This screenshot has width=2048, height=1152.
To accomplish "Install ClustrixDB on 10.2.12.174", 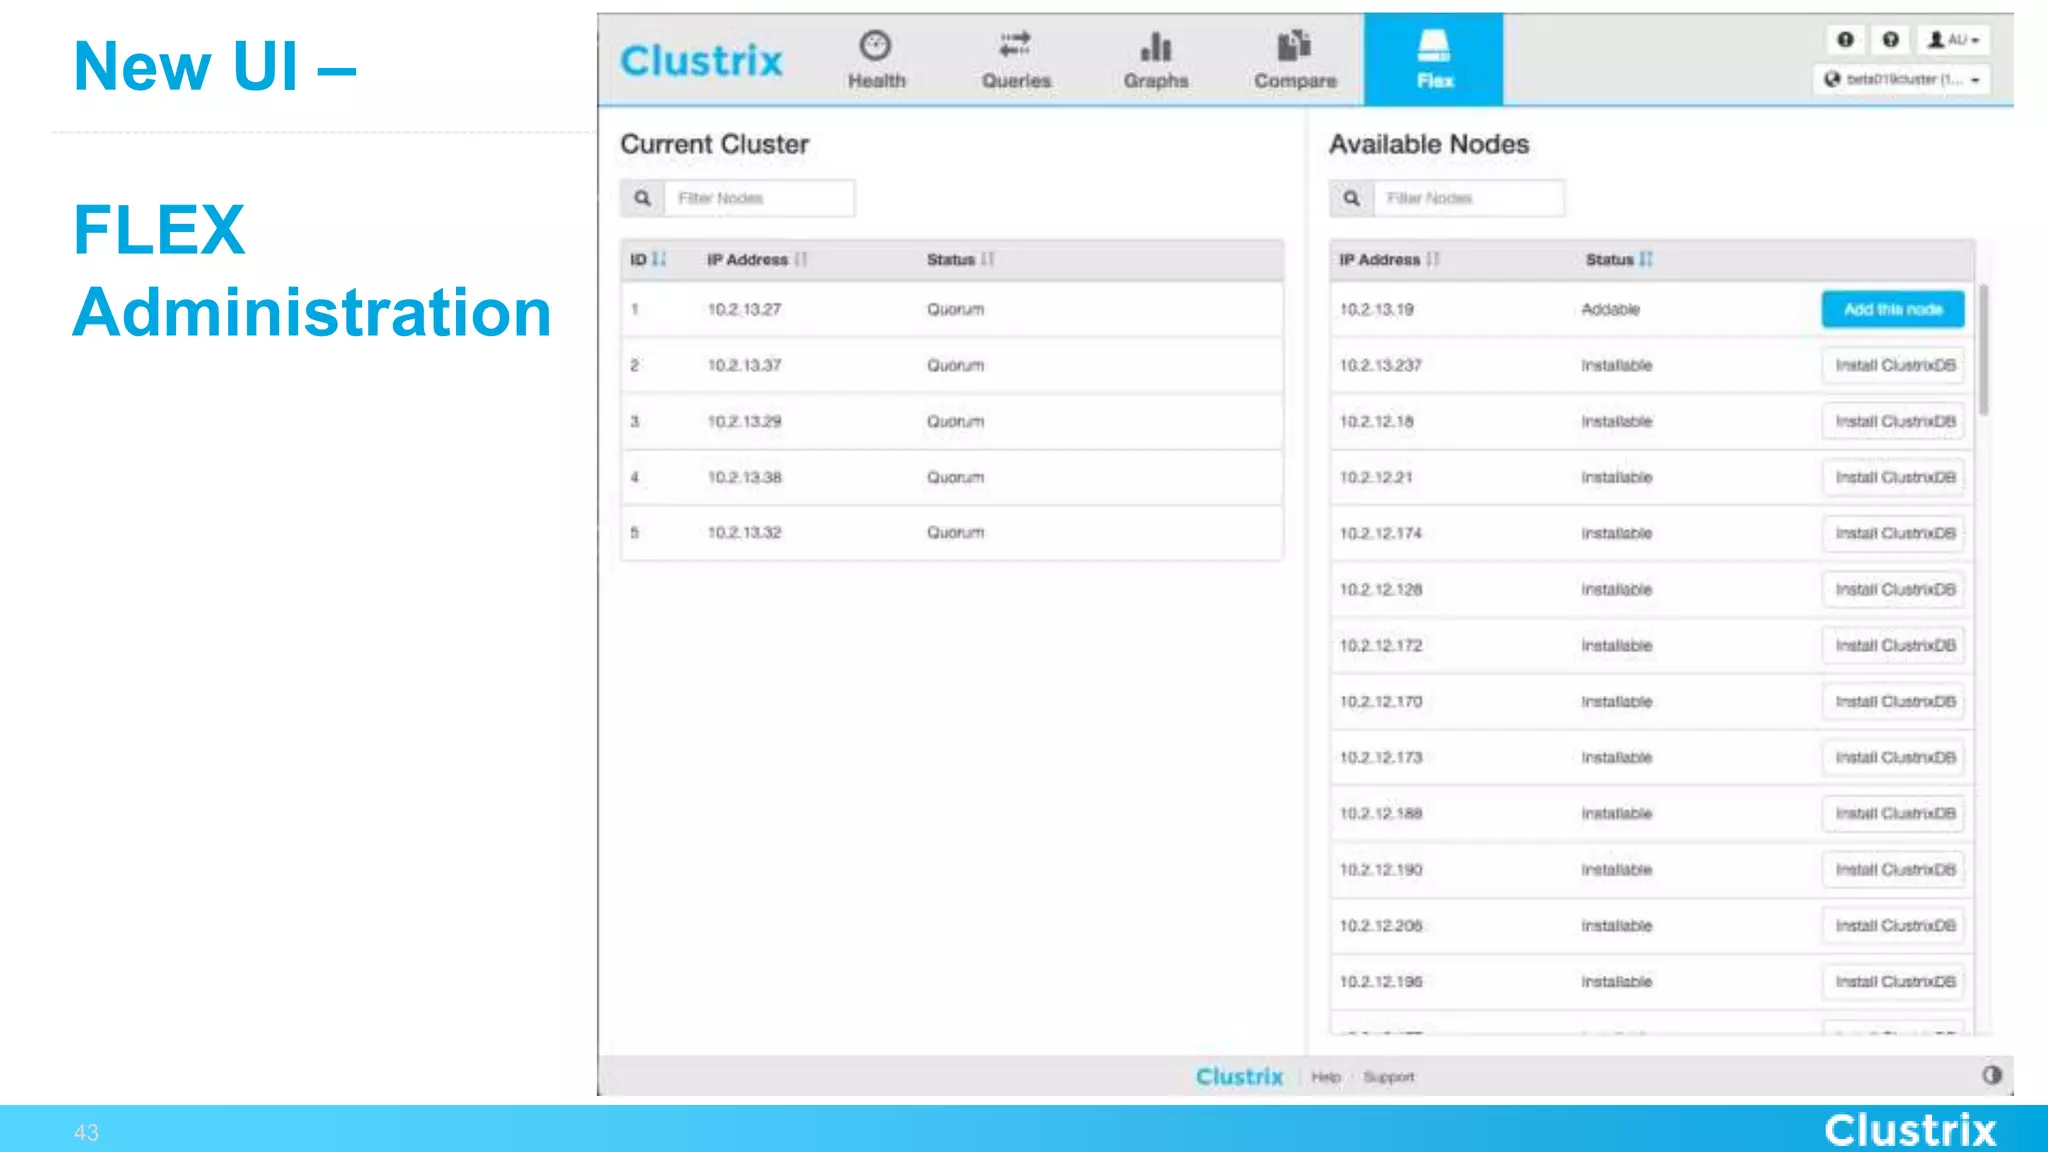I will (x=1892, y=533).
